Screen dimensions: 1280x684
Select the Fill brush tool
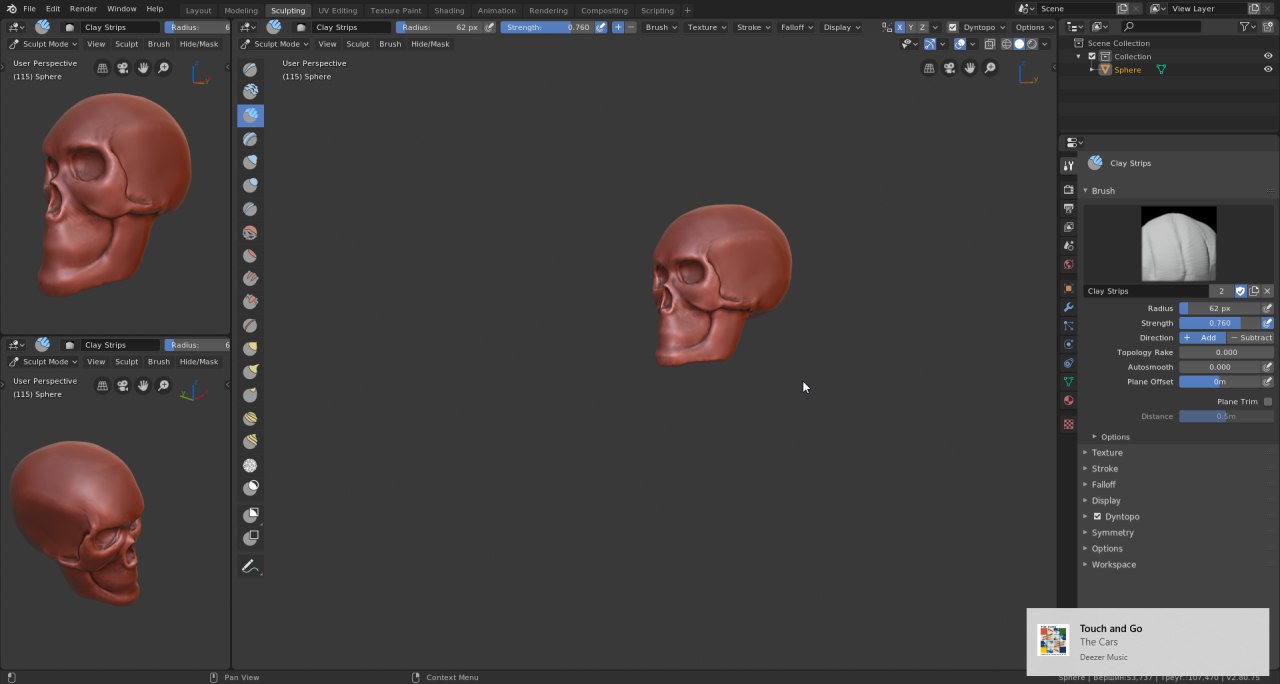click(x=250, y=279)
